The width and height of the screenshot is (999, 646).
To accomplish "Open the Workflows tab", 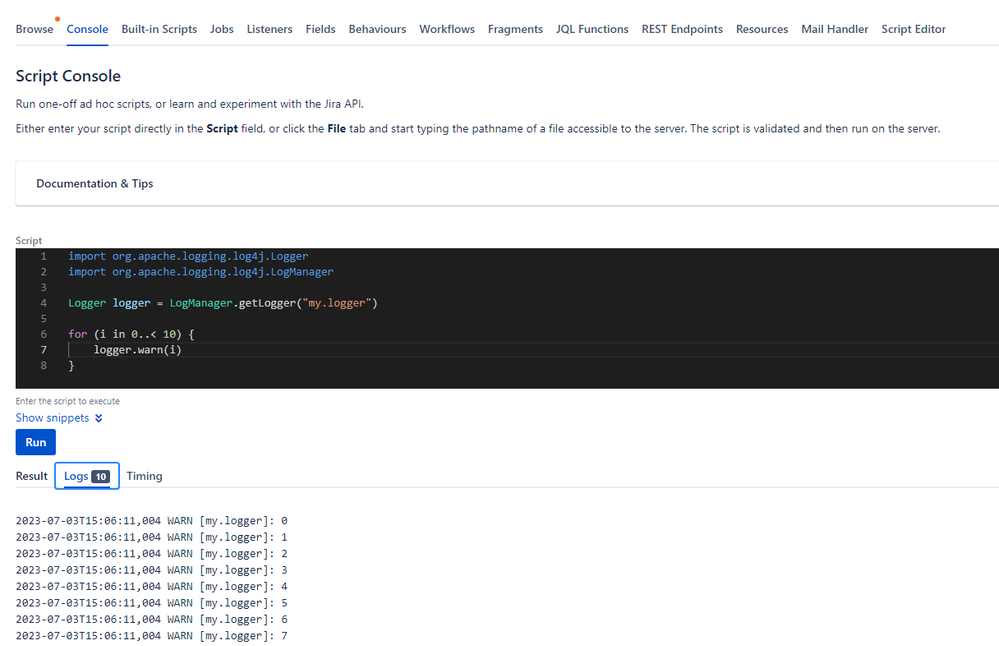I will 447,29.
